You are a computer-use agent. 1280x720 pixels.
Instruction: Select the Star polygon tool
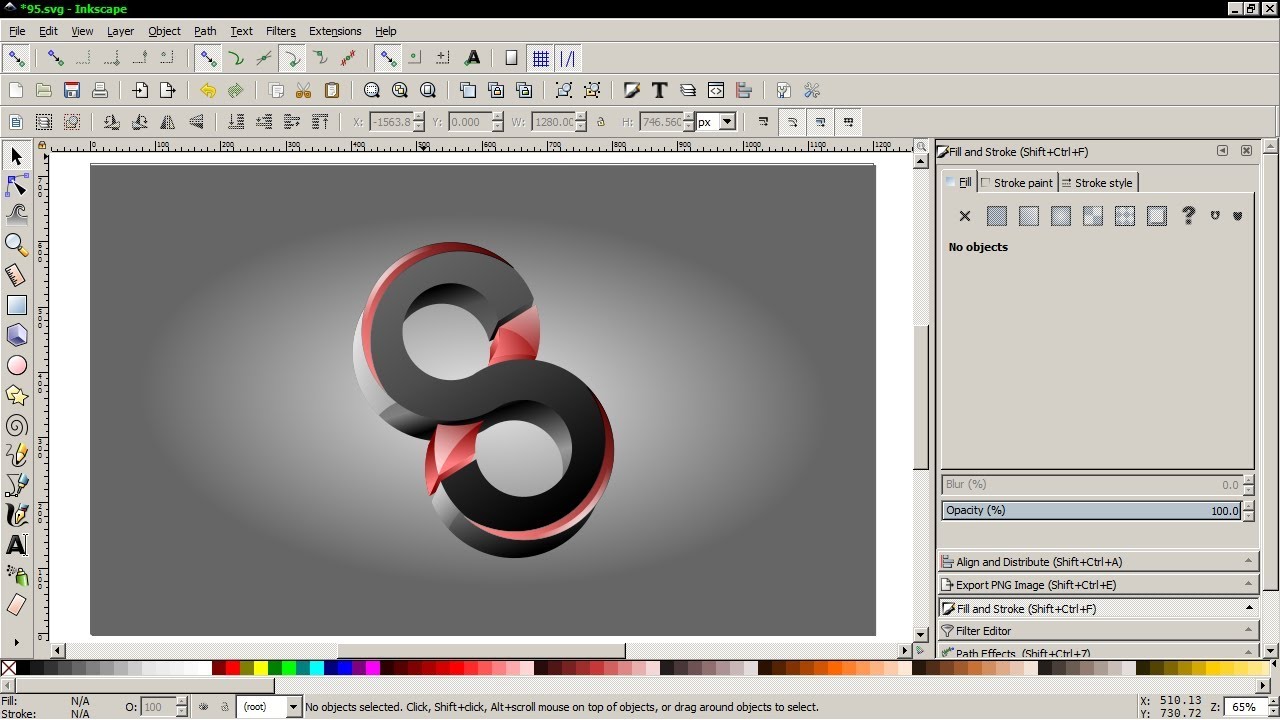[16, 395]
